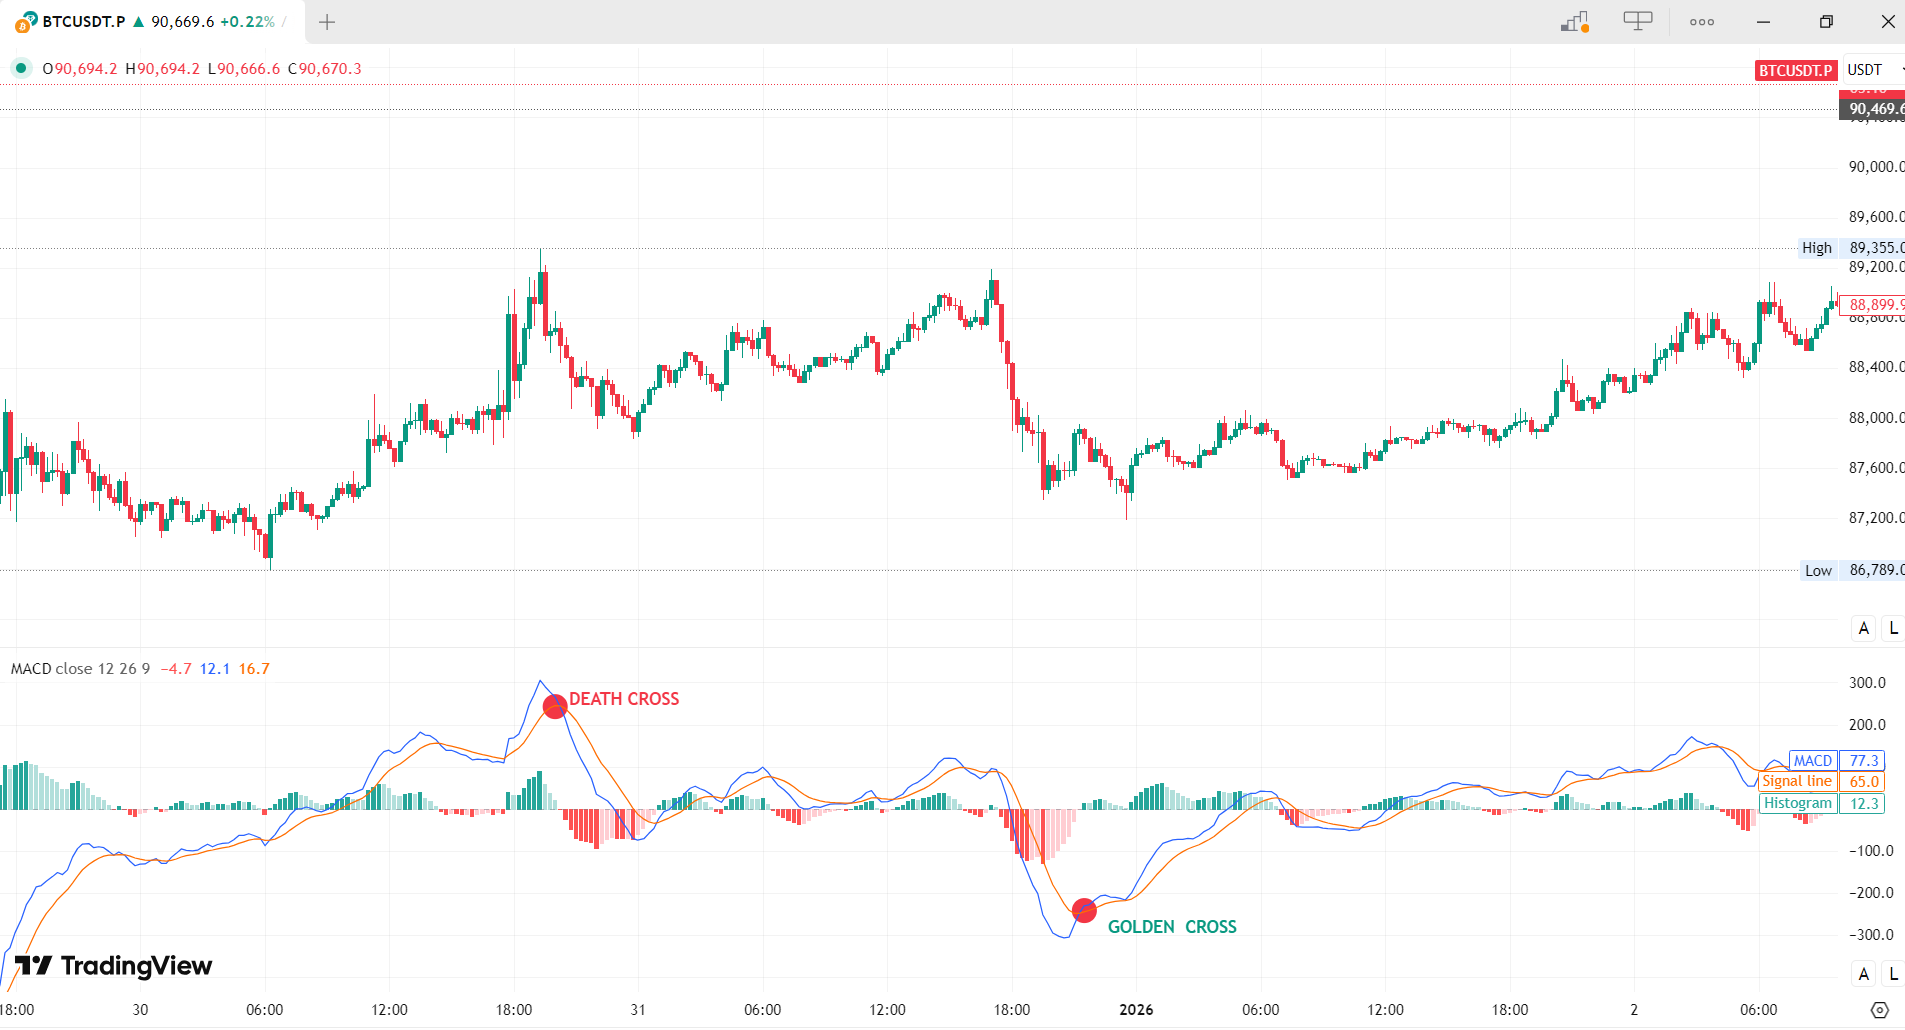Open chart settings hexagon icon on time axis
The height and width of the screenshot is (1030, 1905).
(x=1880, y=1010)
